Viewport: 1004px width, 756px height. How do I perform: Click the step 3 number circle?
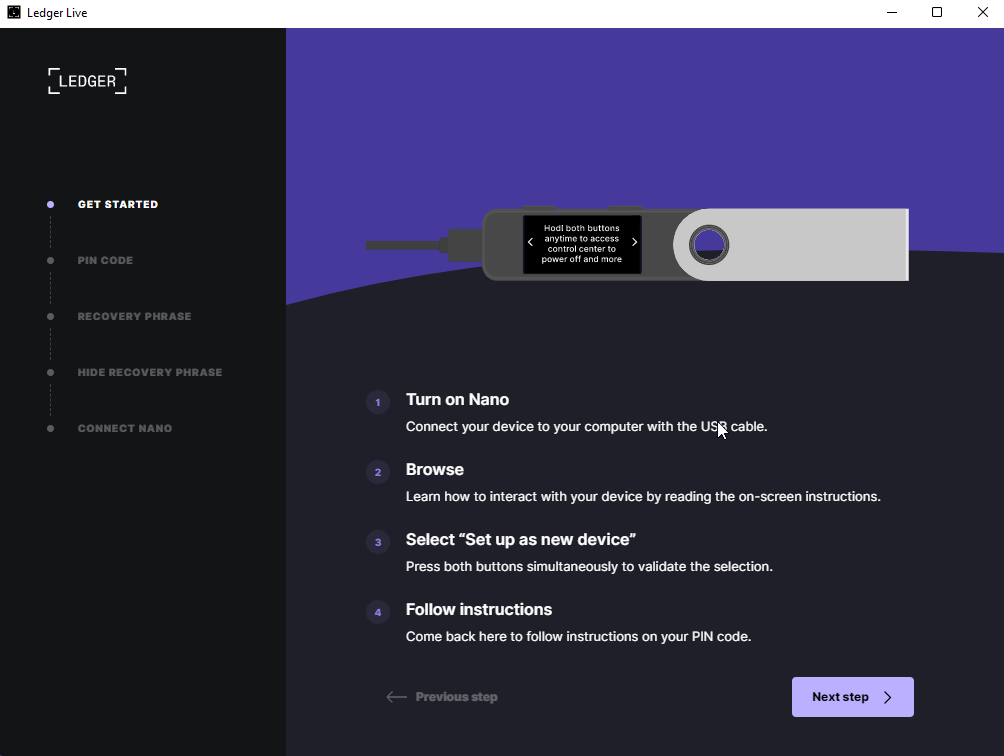378,542
